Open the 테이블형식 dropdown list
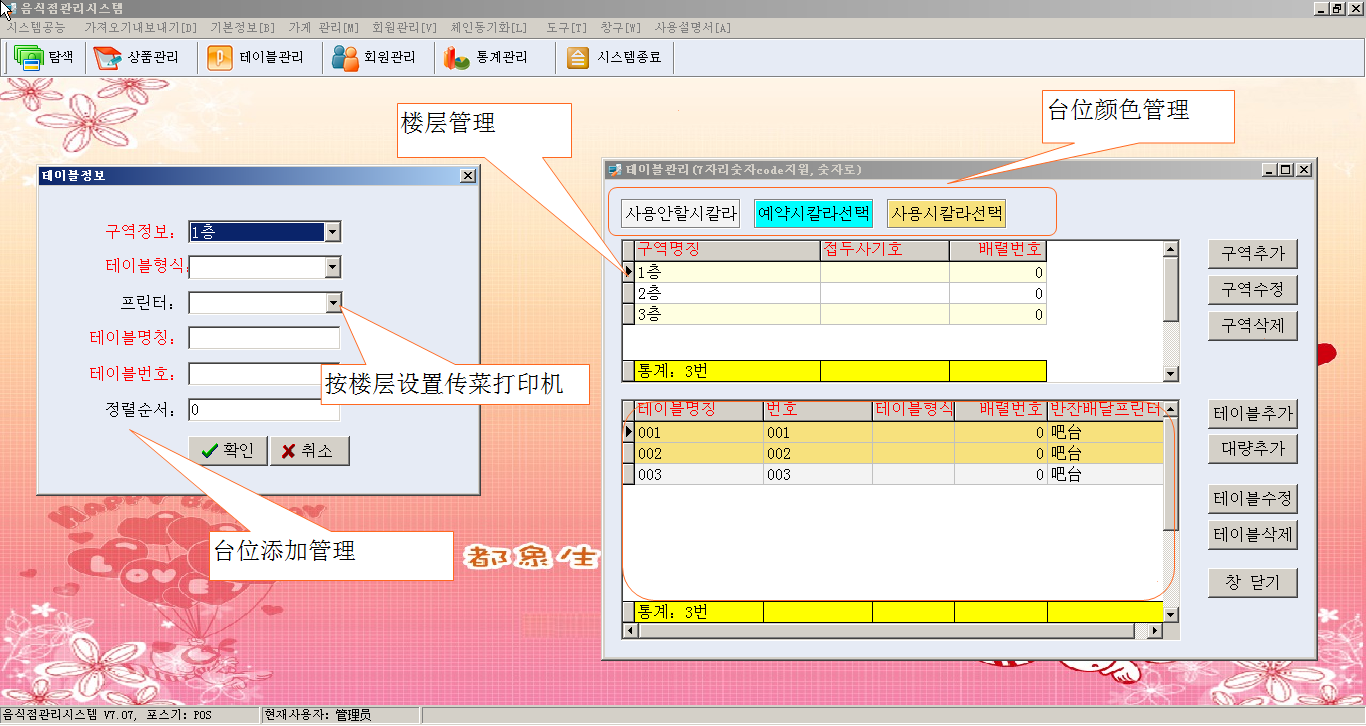 coord(333,267)
